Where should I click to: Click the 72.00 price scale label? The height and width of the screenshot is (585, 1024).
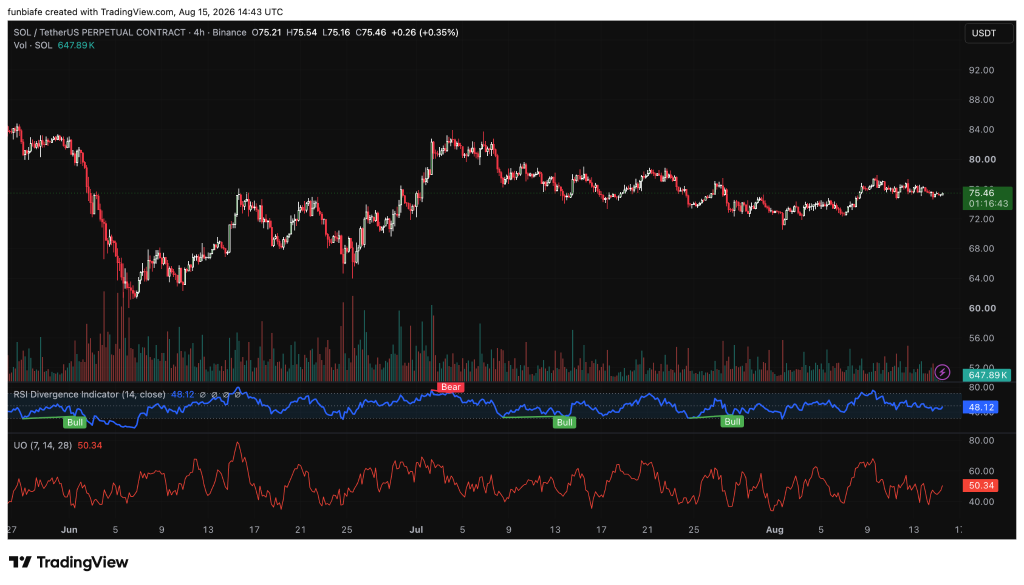[982, 219]
